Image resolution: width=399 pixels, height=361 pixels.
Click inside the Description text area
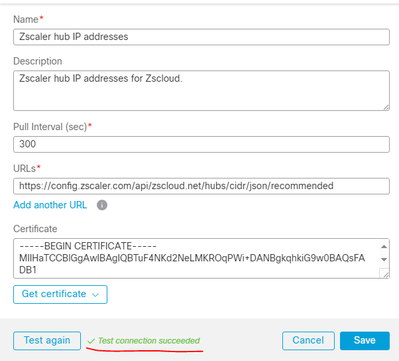pos(201,90)
